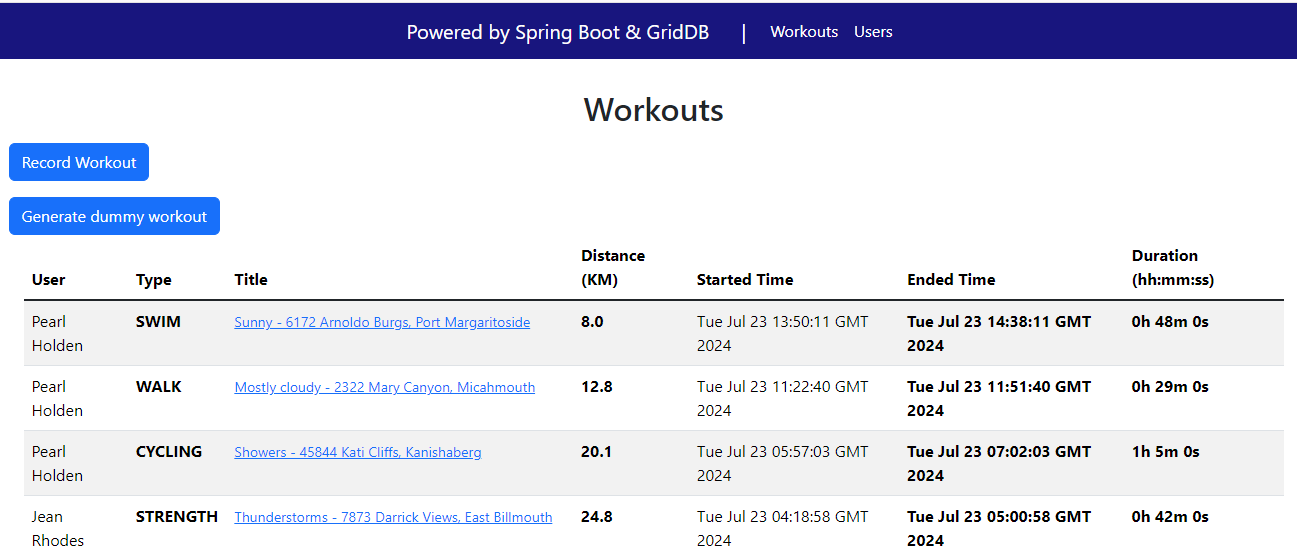Click the Powered by Spring Boot & GridDB brand
The height and width of the screenshot is (552, 1297).
(557, 32)
